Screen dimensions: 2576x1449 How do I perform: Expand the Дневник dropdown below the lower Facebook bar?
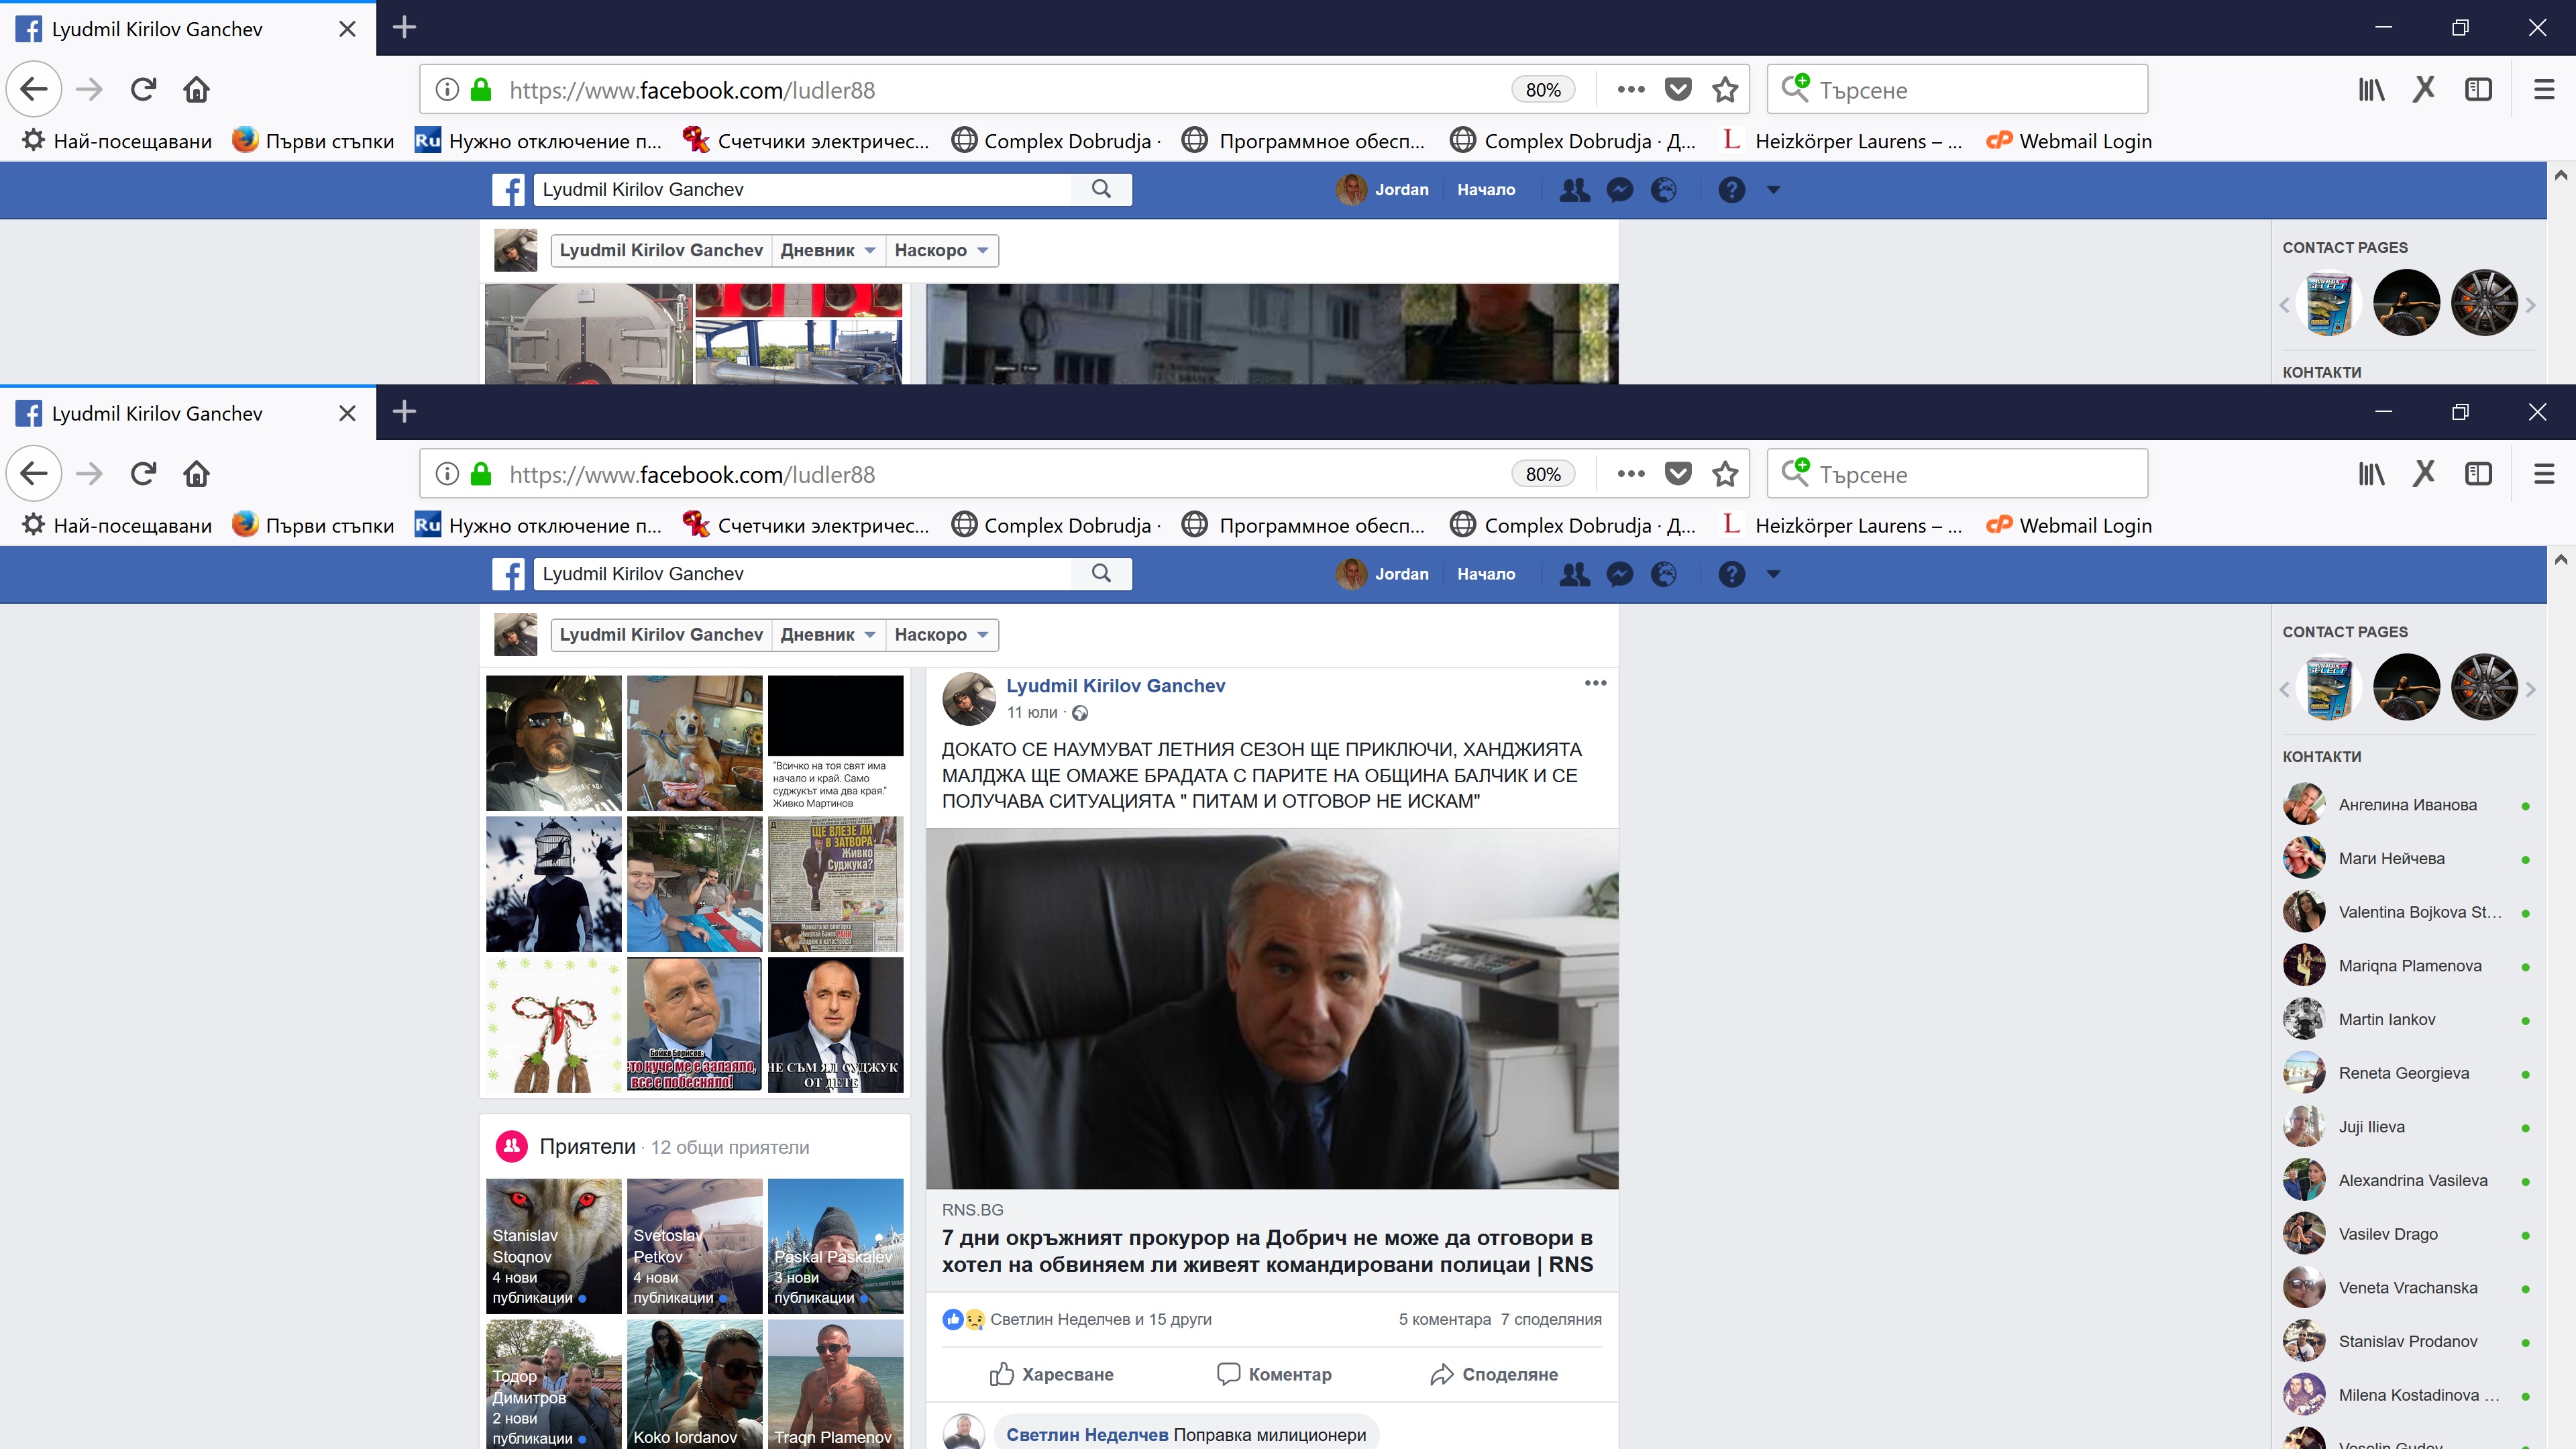coord(828,635)
